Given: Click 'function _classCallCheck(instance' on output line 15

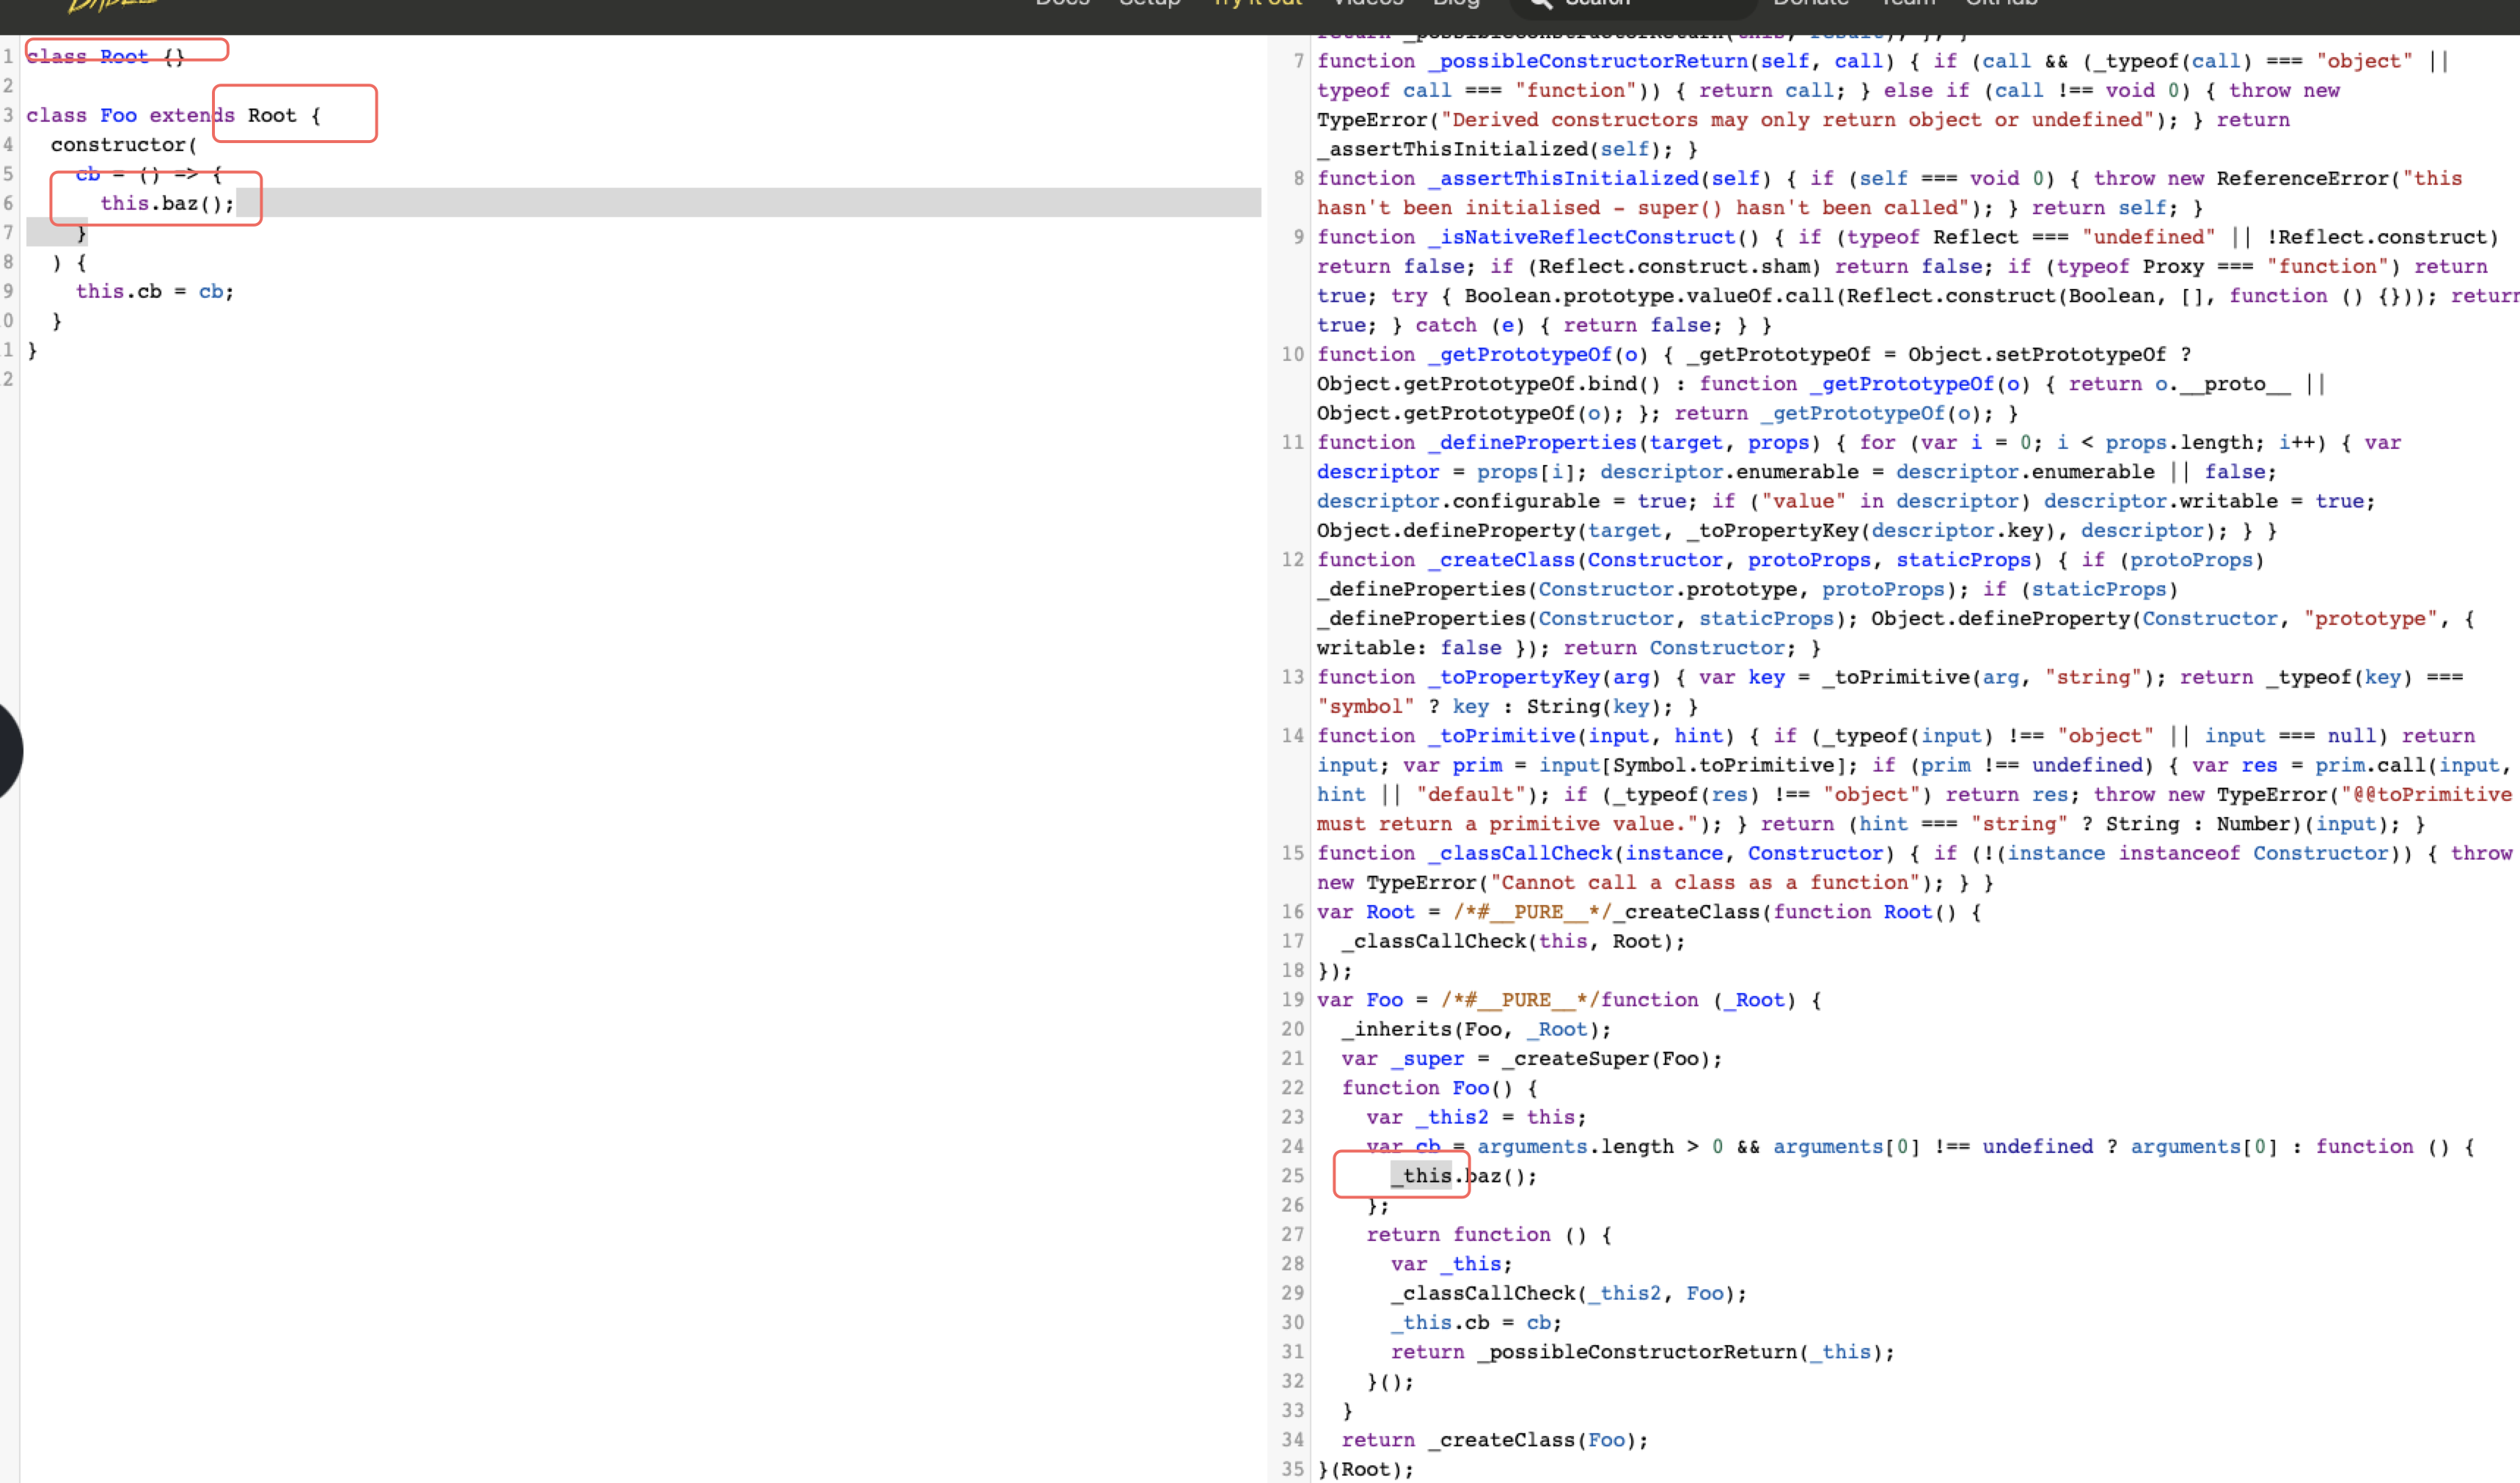Looking at the screenshot, I should tap(1520, 853).
